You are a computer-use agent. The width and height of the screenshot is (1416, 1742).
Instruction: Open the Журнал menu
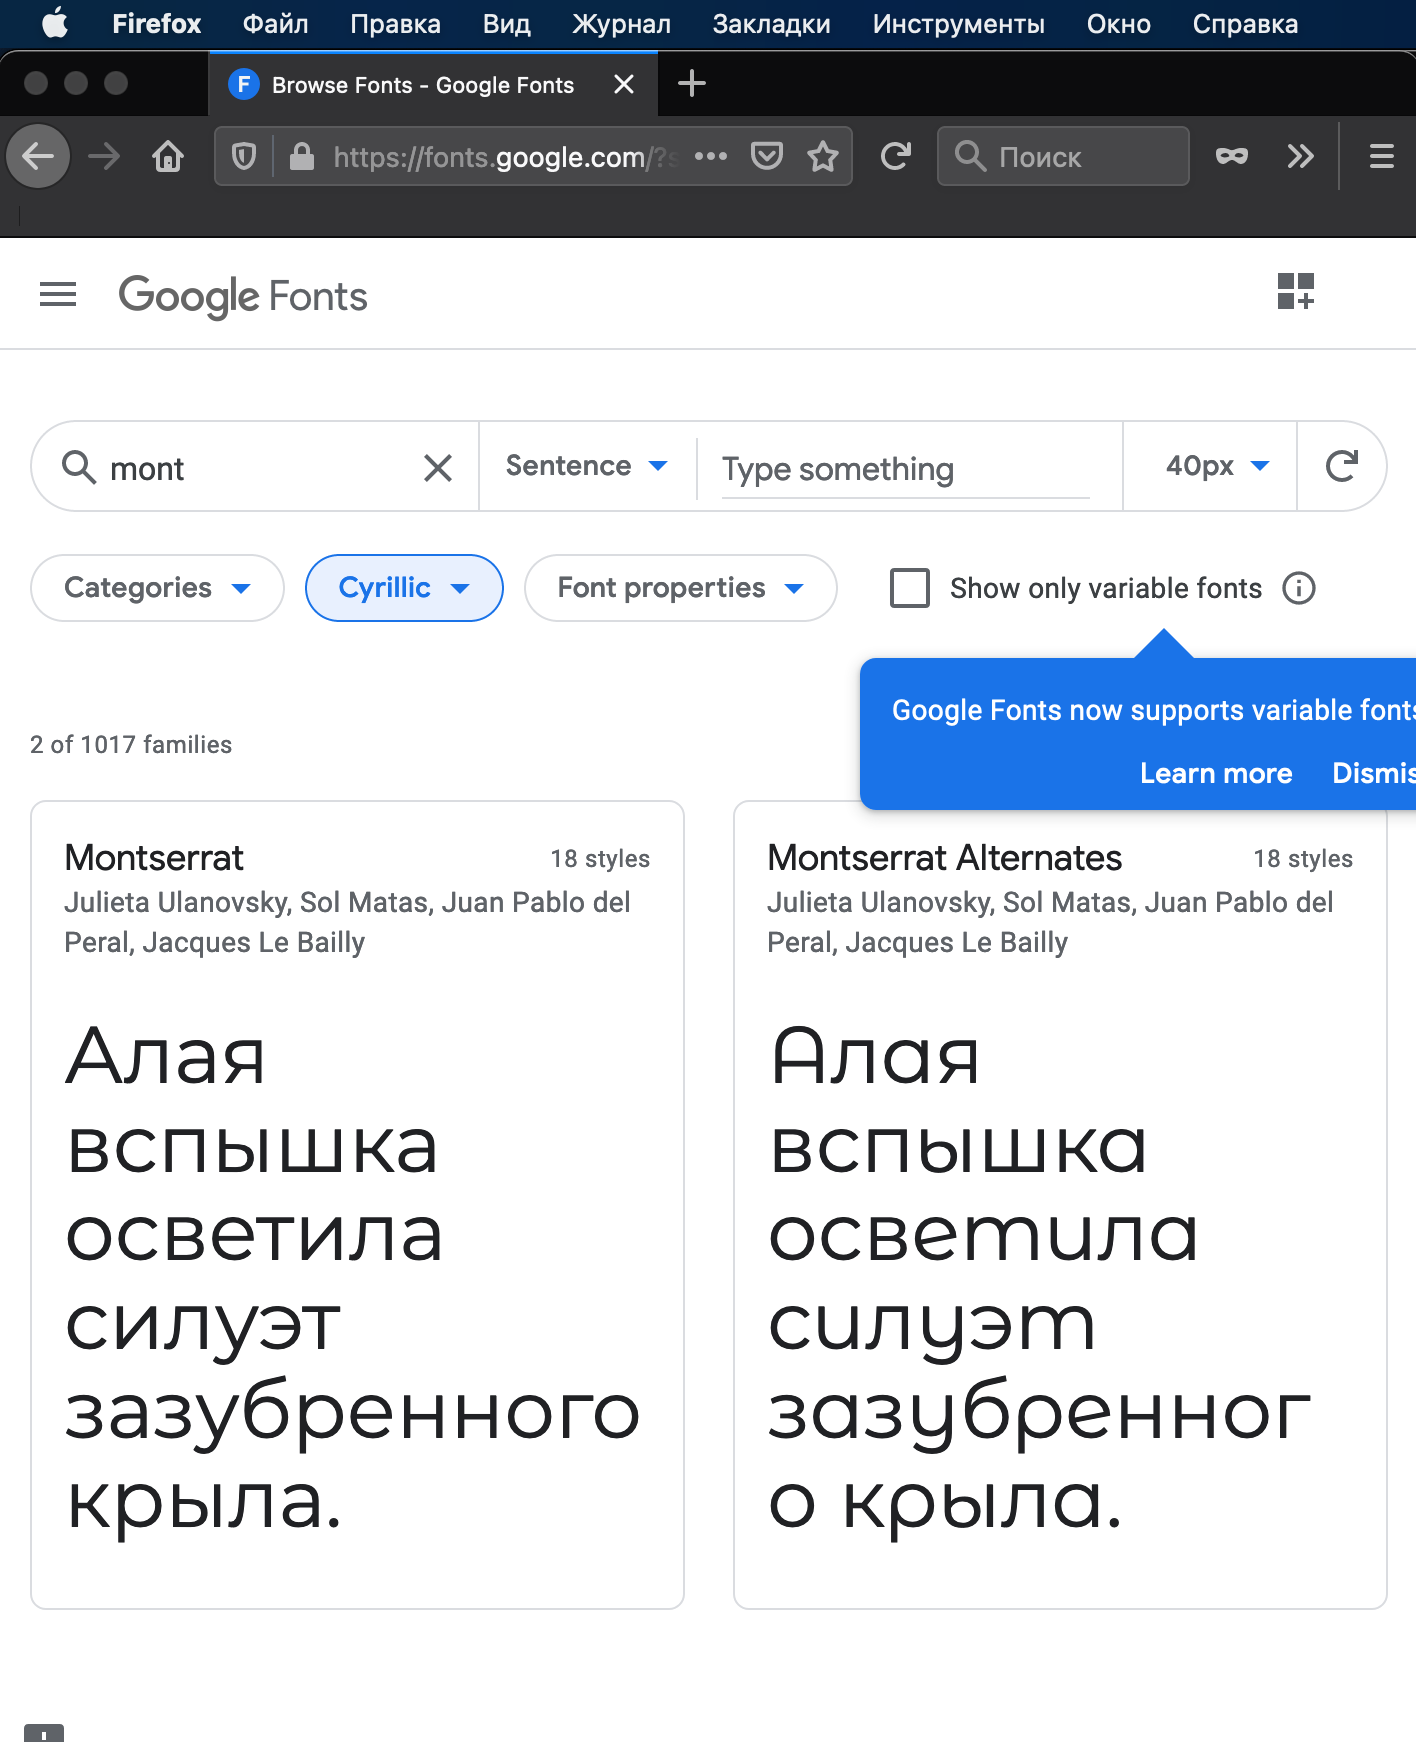coord(621,24)
